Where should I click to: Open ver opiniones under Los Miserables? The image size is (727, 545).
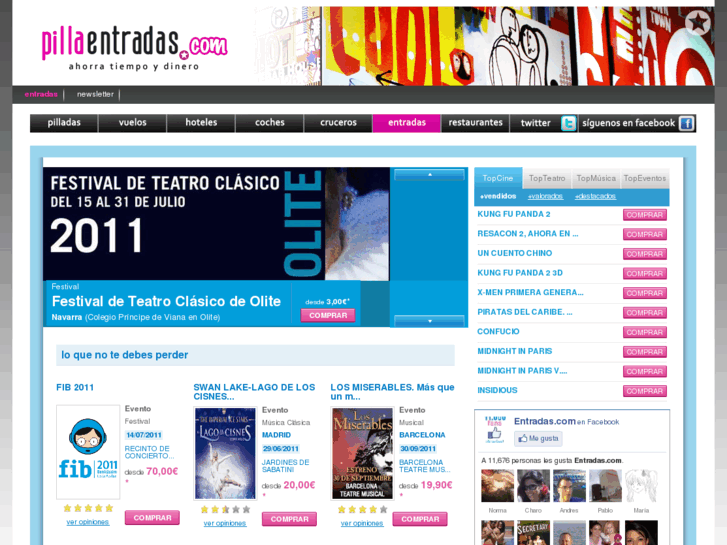(x=362, y=523)
